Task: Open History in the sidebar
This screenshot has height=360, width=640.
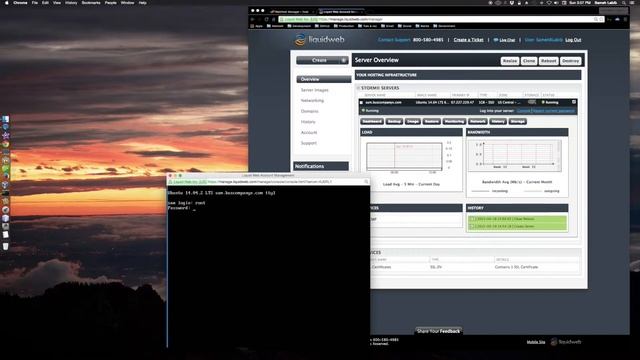Action: tap(308, 122)
